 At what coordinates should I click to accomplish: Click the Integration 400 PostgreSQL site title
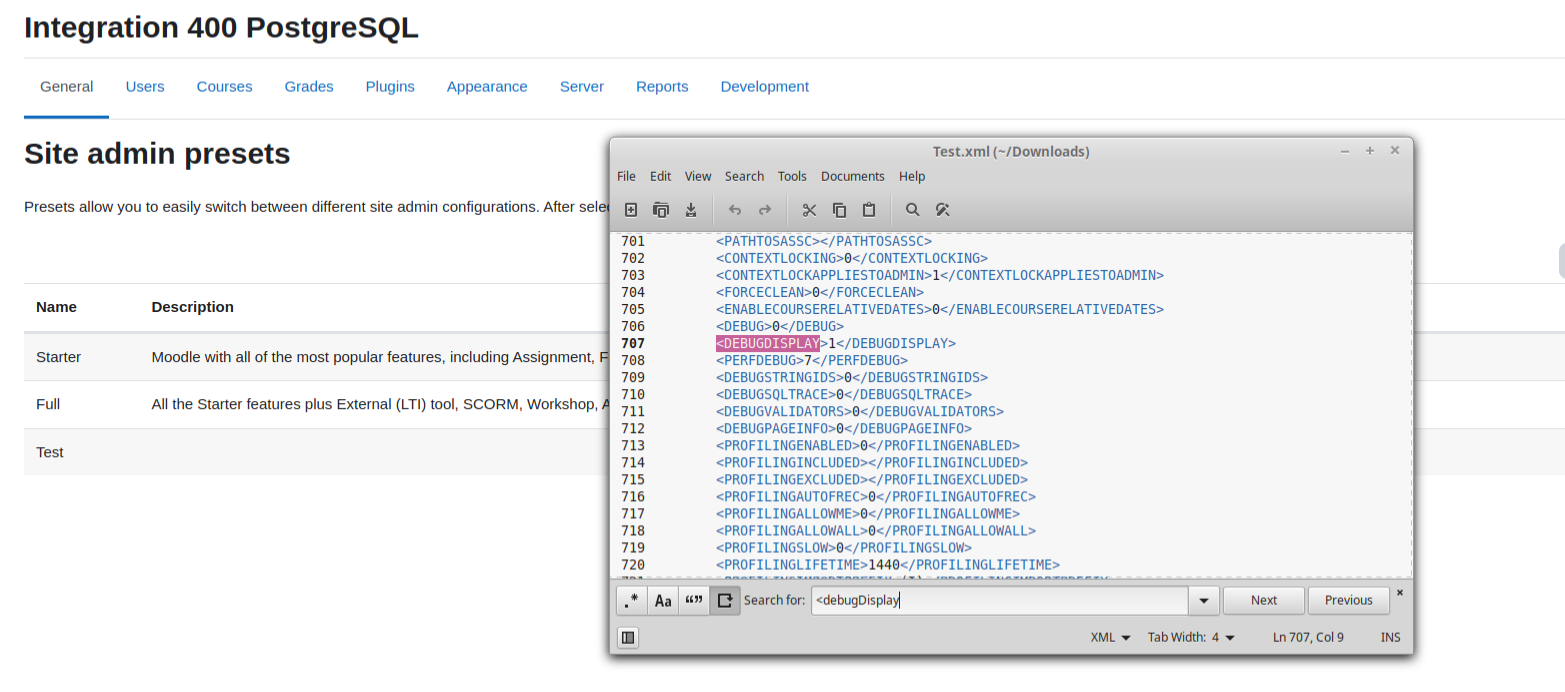point(221,28)
